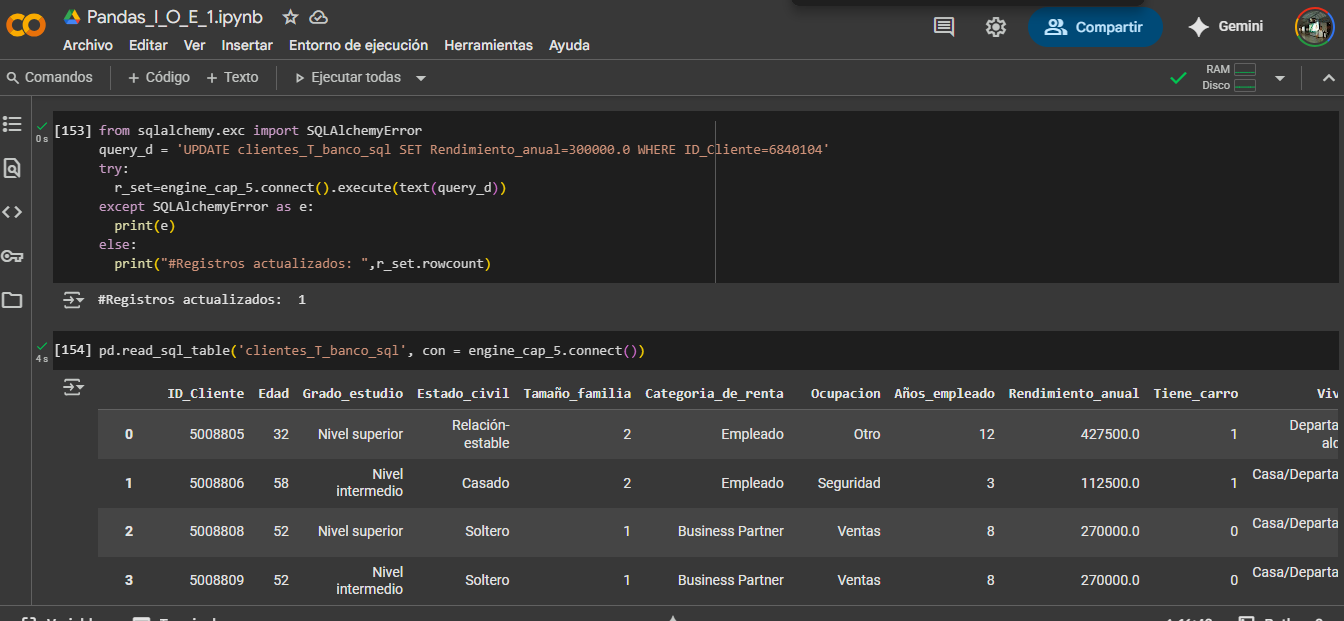
Task: Add a new Código cell
Action: click(158, 77)
